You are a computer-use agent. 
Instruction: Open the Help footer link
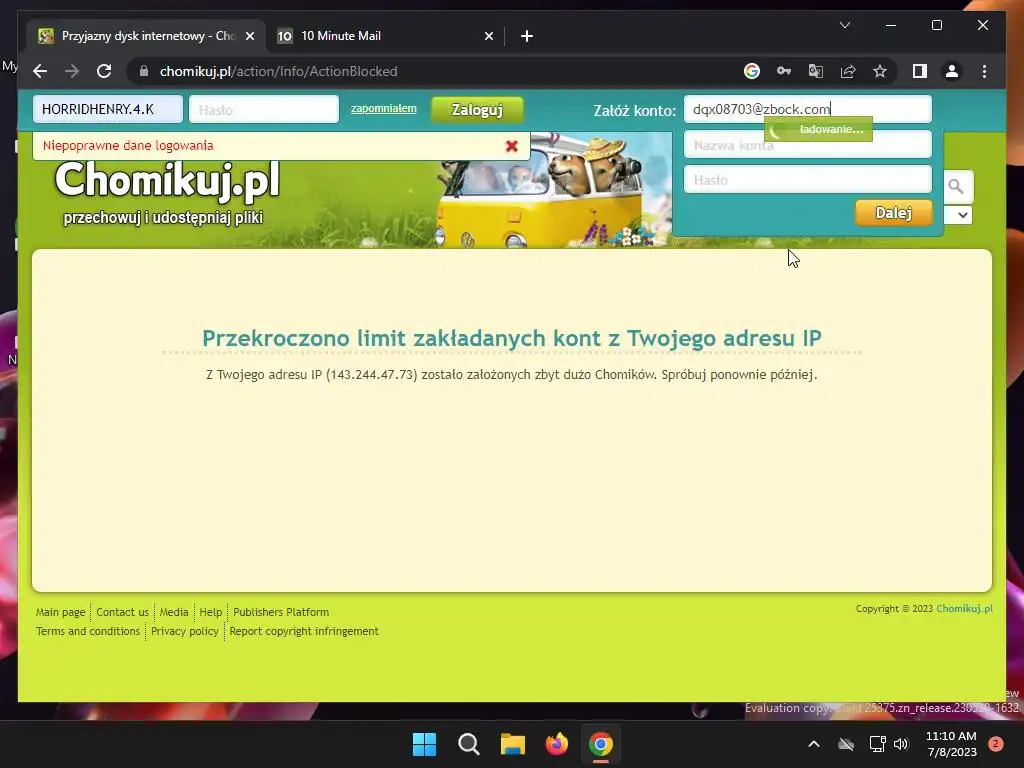[210, 612]
